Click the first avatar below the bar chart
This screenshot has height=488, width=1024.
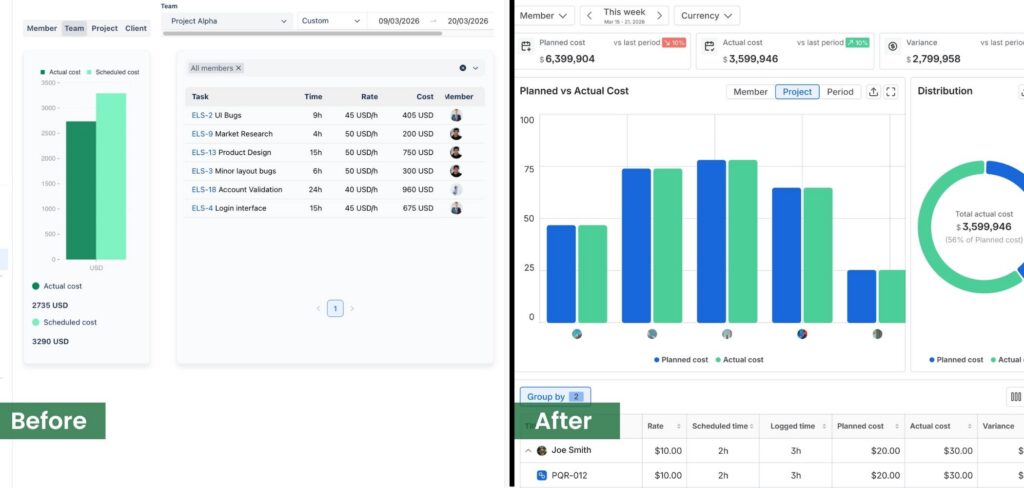577,334
